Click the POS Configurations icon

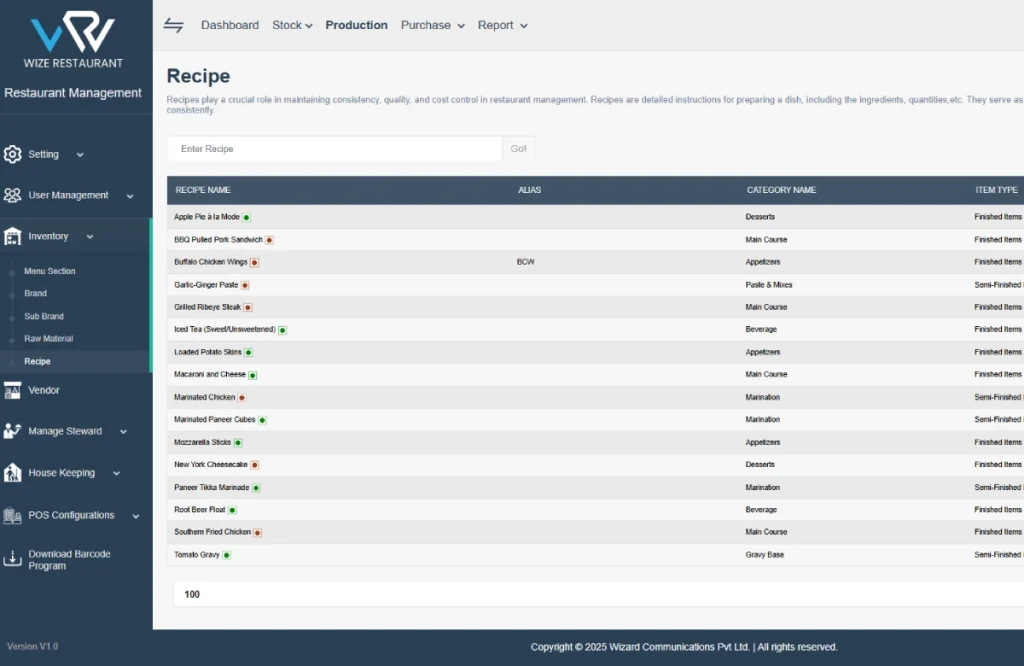pos(12,515)
